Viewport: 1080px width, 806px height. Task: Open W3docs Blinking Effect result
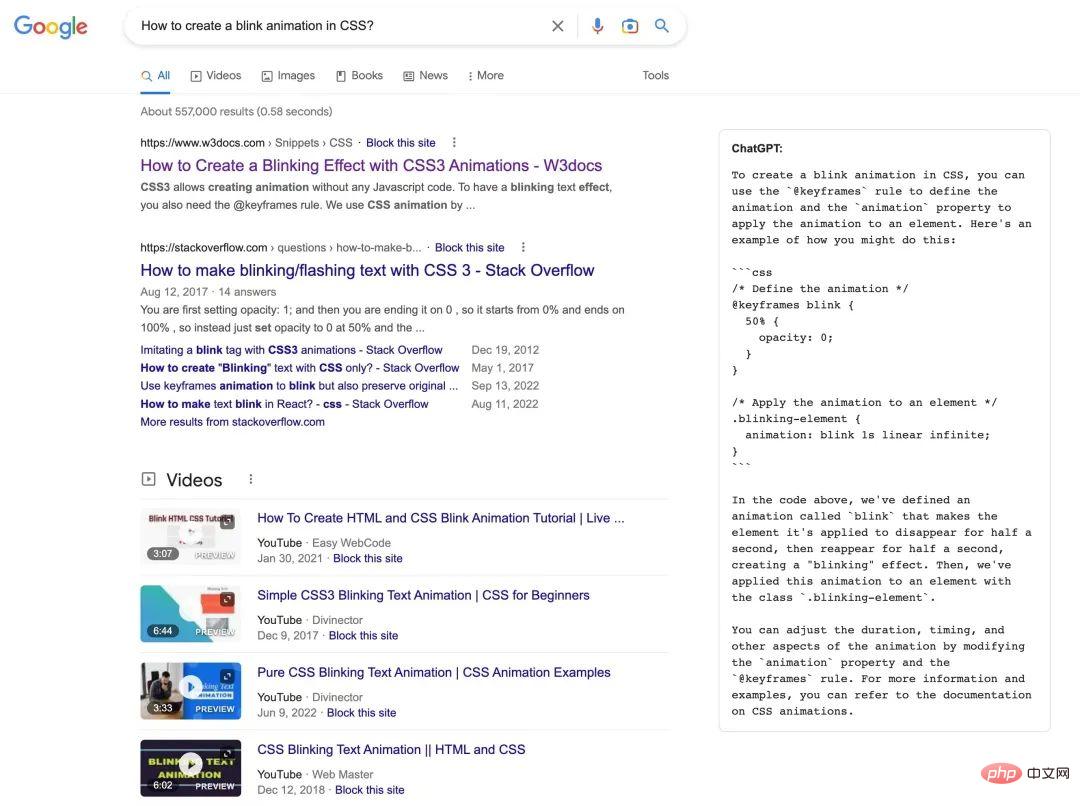coord(371,165)
